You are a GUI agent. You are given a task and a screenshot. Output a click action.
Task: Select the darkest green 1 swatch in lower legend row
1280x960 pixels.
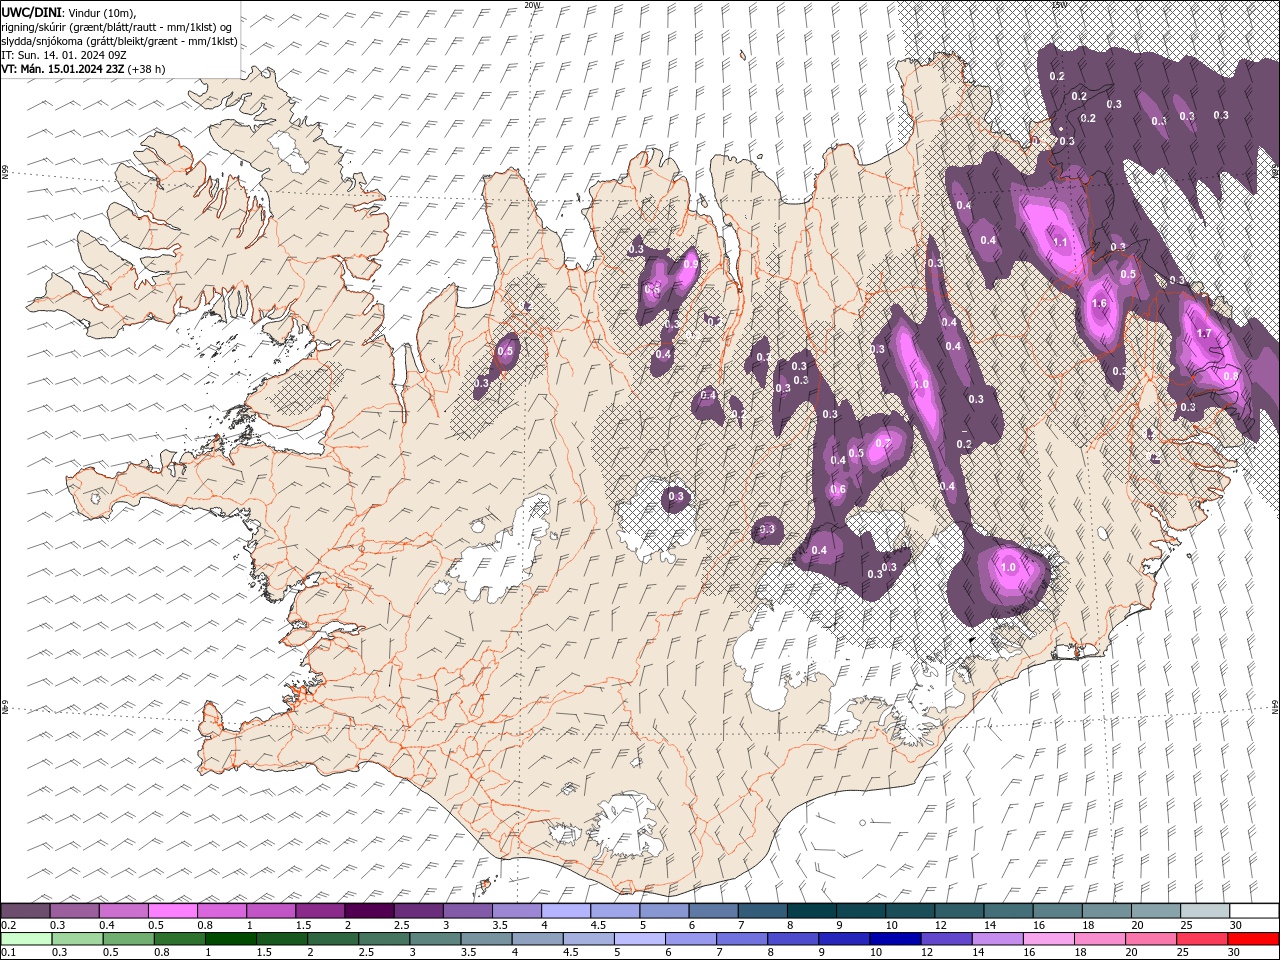[231, 939]
